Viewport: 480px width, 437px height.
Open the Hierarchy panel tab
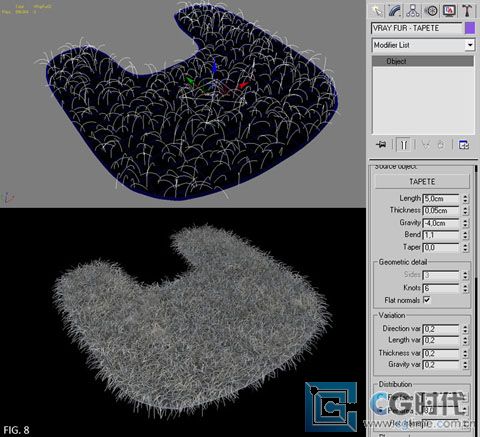click(413, 11)
